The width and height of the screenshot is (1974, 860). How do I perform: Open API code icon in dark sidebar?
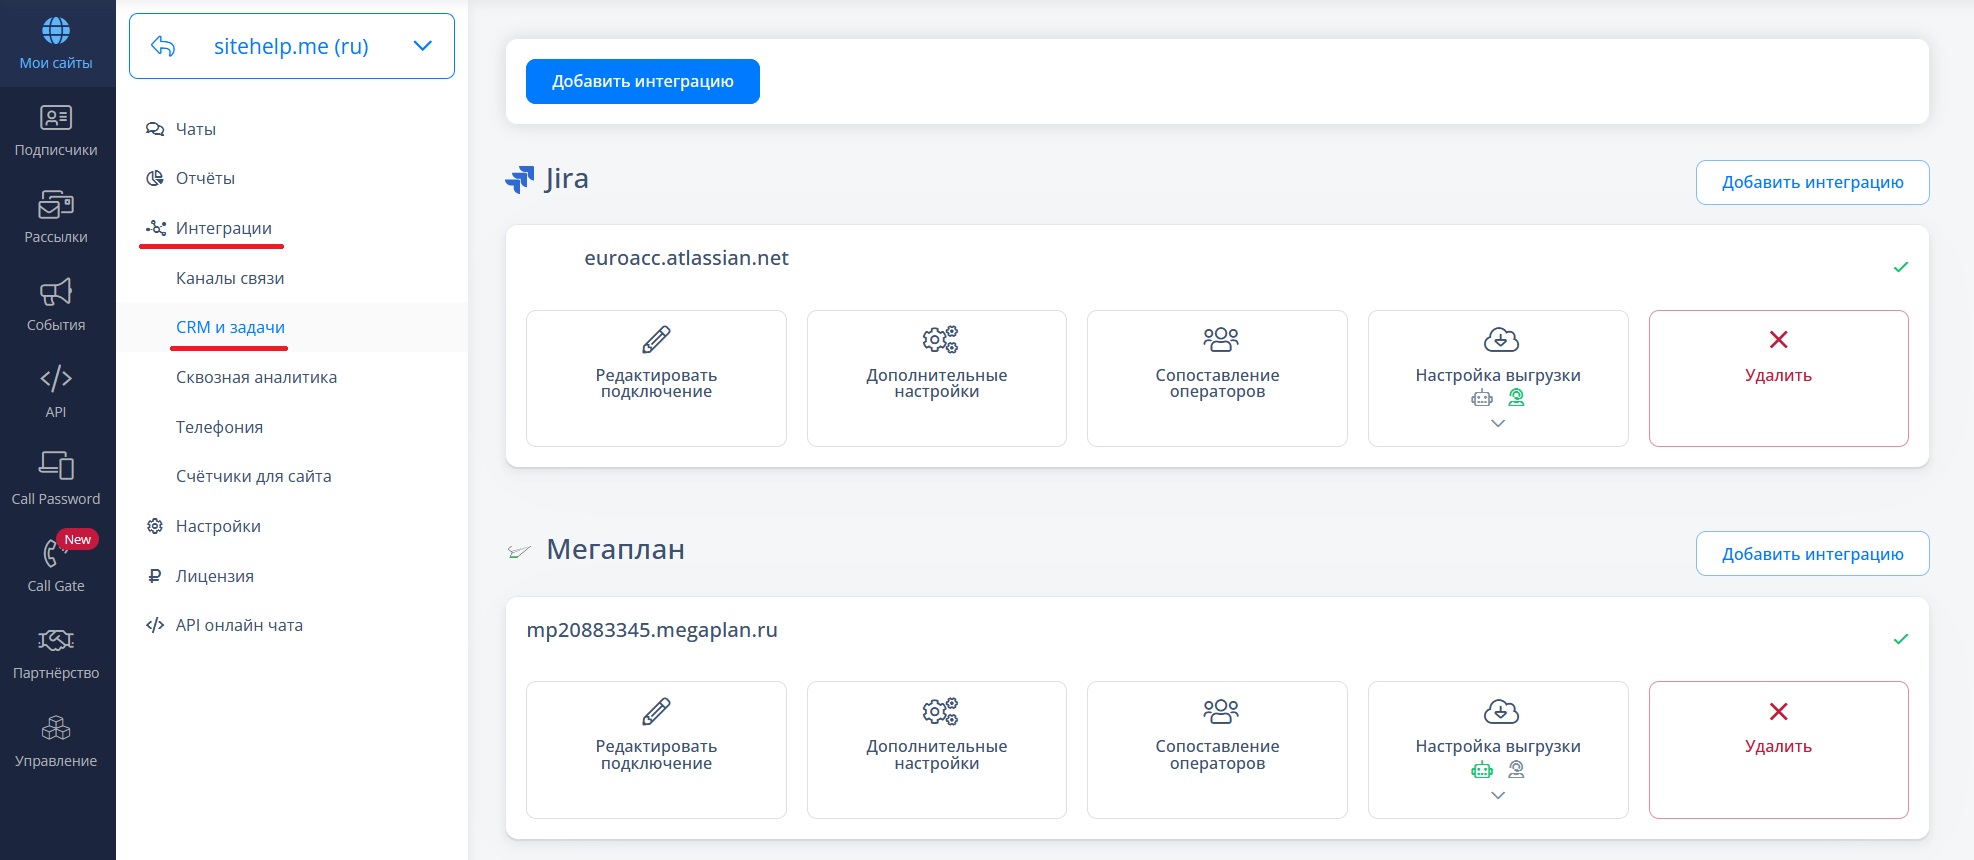(x=56, y=379)
